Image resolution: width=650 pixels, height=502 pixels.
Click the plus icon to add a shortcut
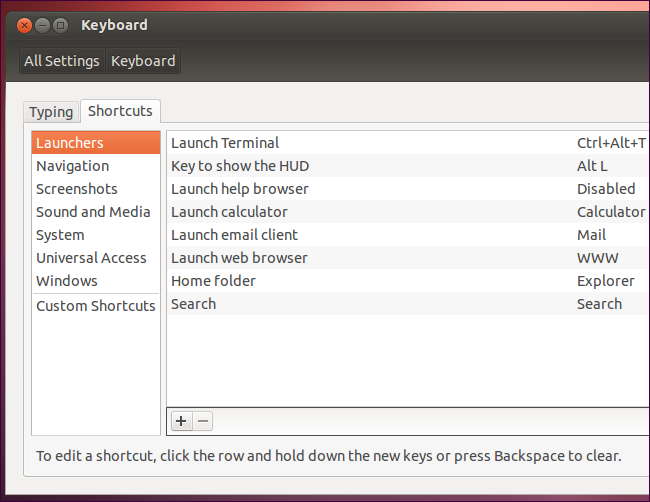pos(181,421)
